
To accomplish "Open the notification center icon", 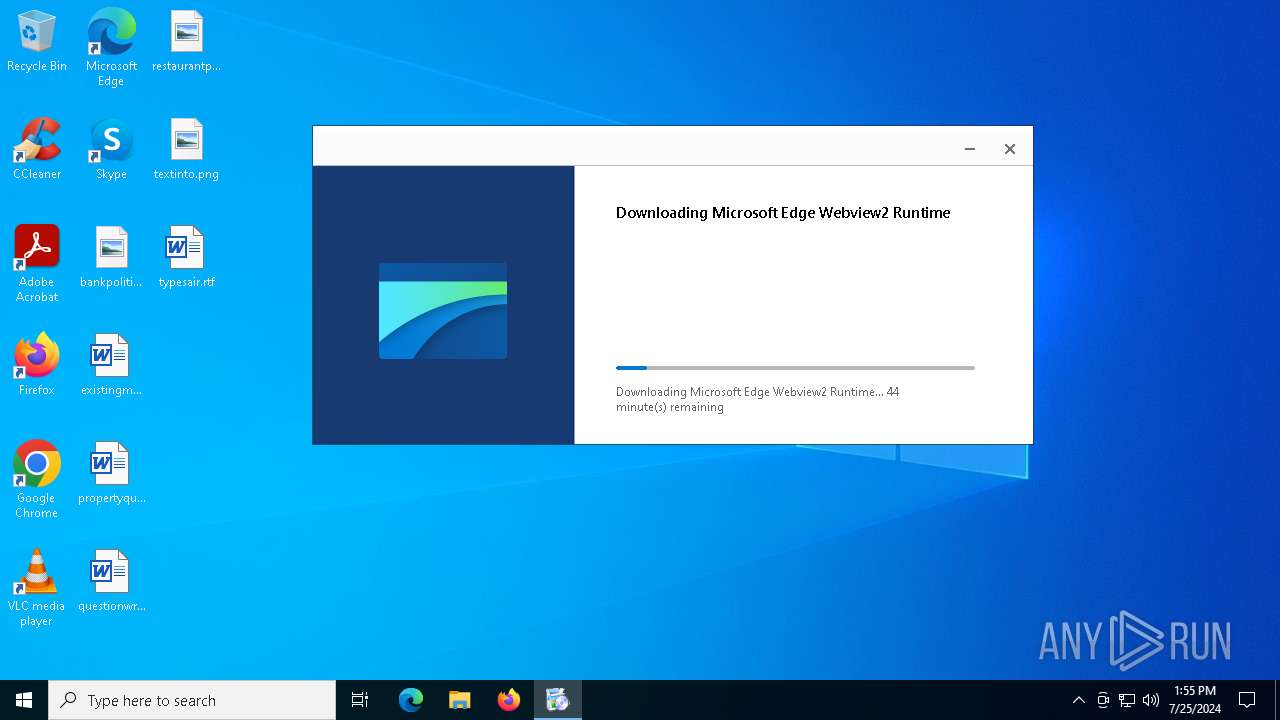I will (1247, 700).
